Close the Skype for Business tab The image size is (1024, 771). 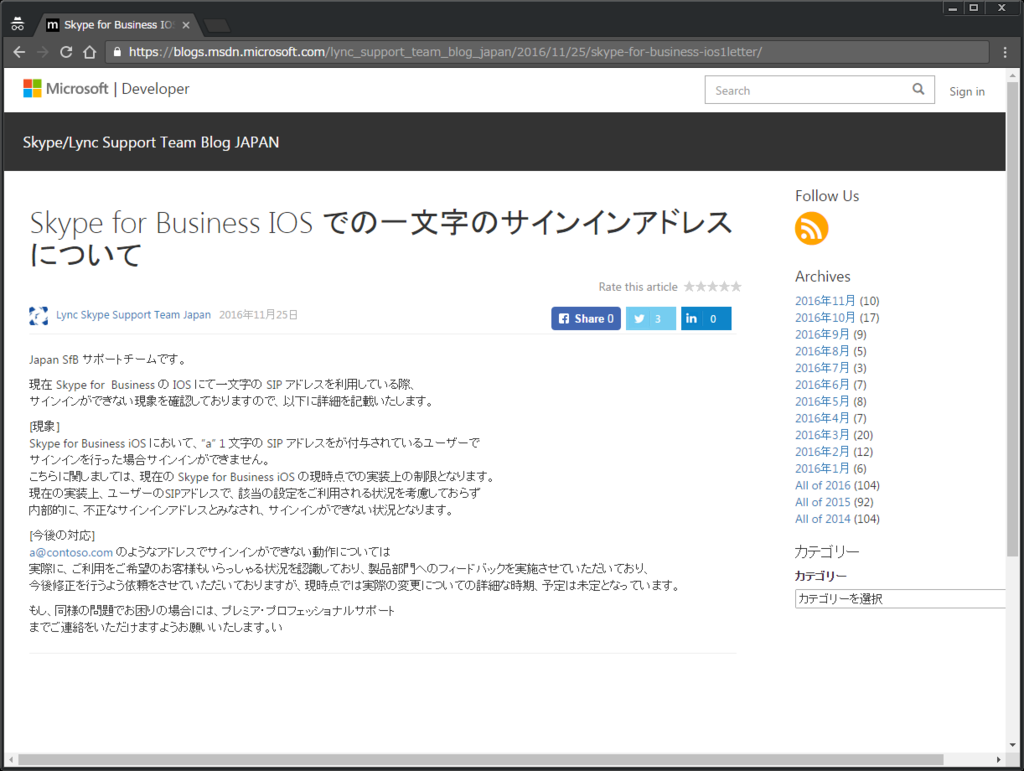pyautogui.click(x=186, y=25)
